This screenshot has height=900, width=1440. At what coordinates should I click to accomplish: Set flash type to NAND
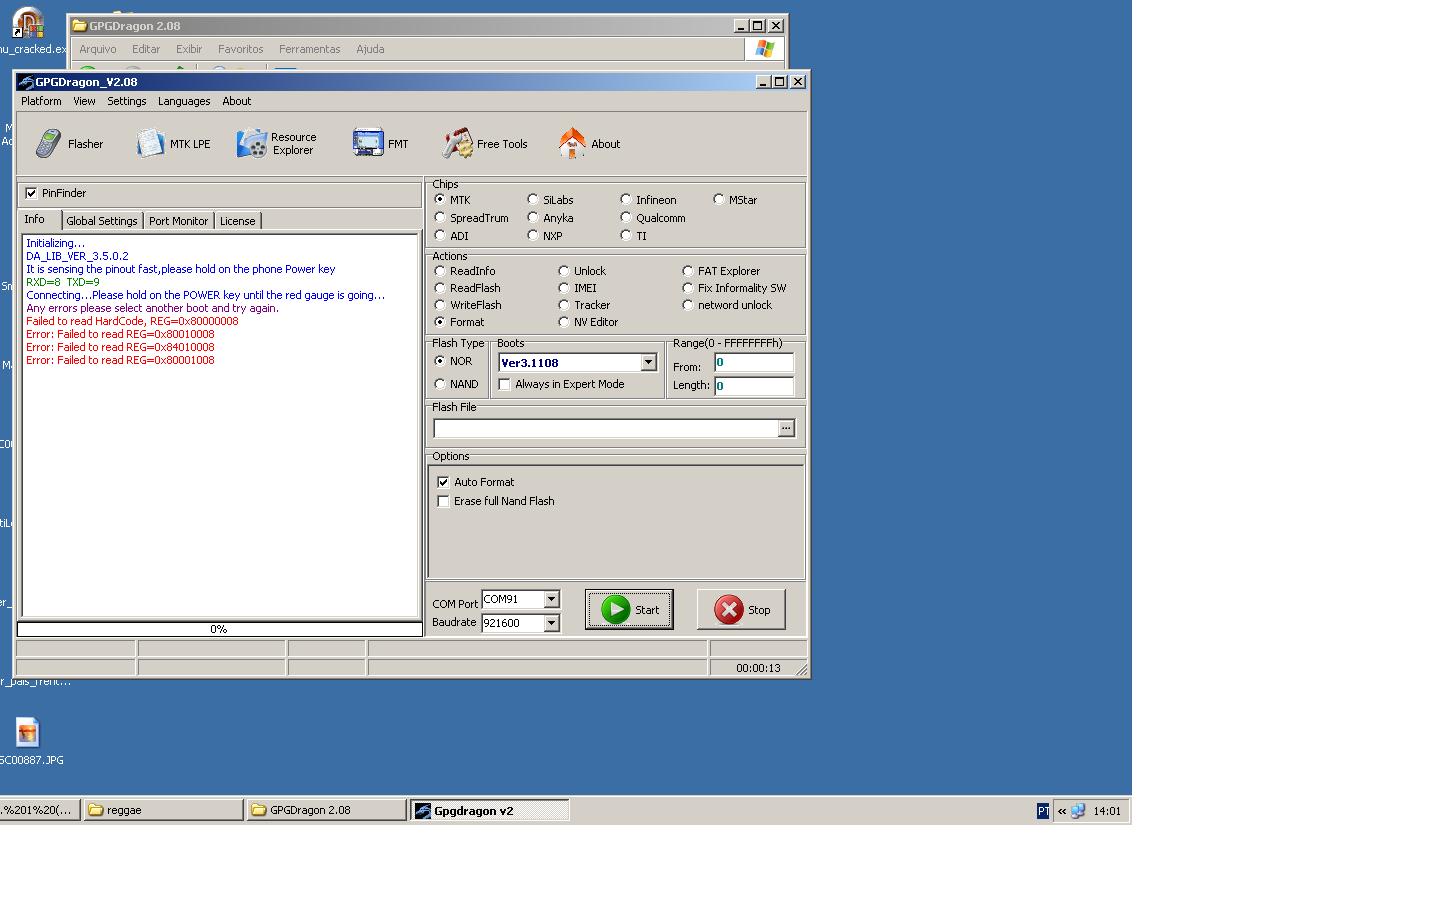(x=440, y=384)
